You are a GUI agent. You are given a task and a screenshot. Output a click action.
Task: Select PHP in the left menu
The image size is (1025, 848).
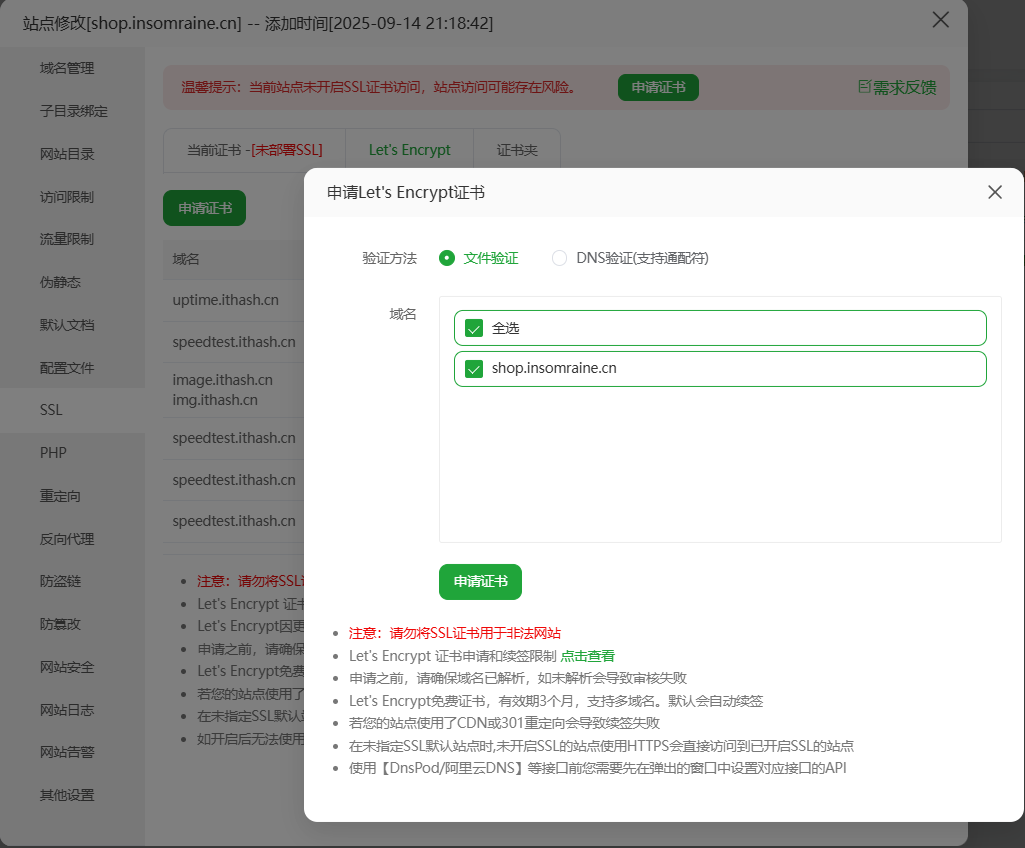tap(53, 453)
